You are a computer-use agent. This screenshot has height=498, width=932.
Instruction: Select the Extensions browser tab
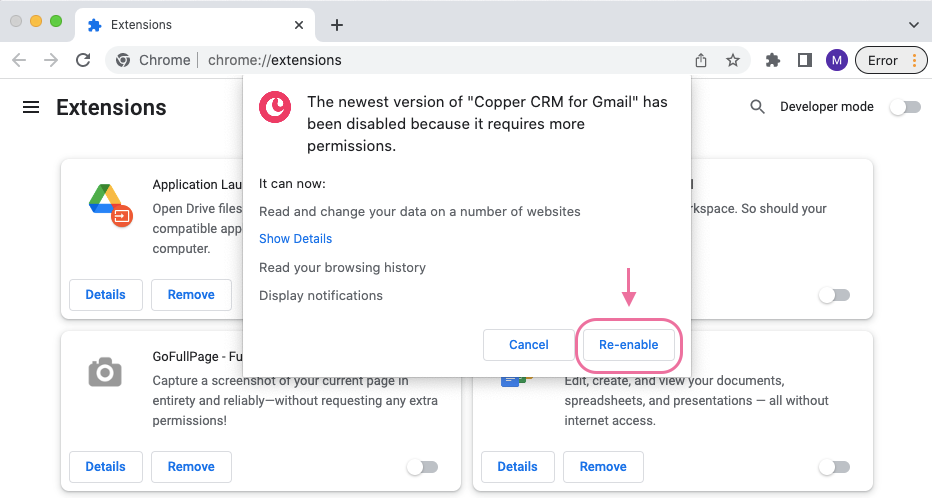pyautogui.click(x=195, y=25)
